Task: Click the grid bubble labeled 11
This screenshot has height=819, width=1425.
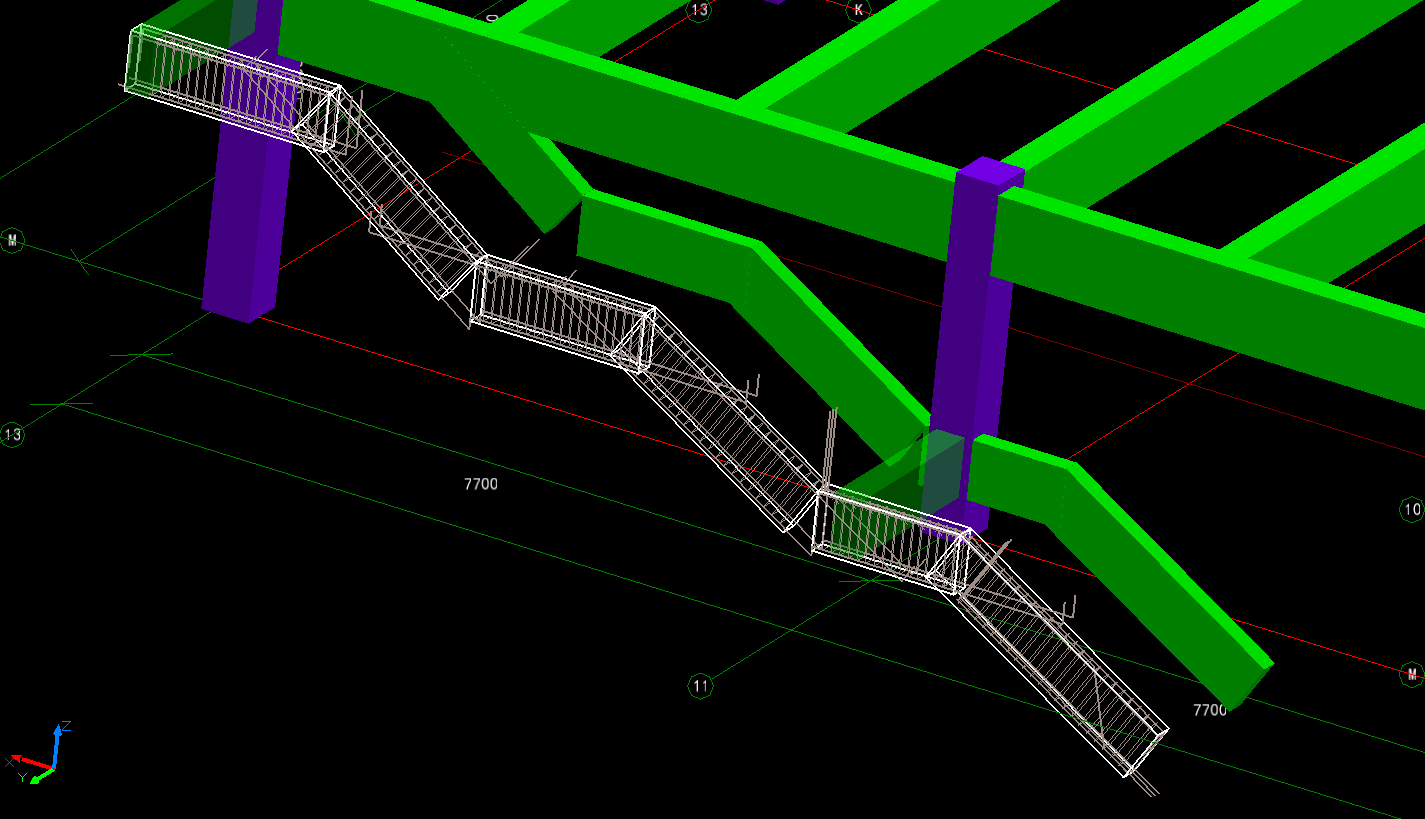Action: click(701, 686)
